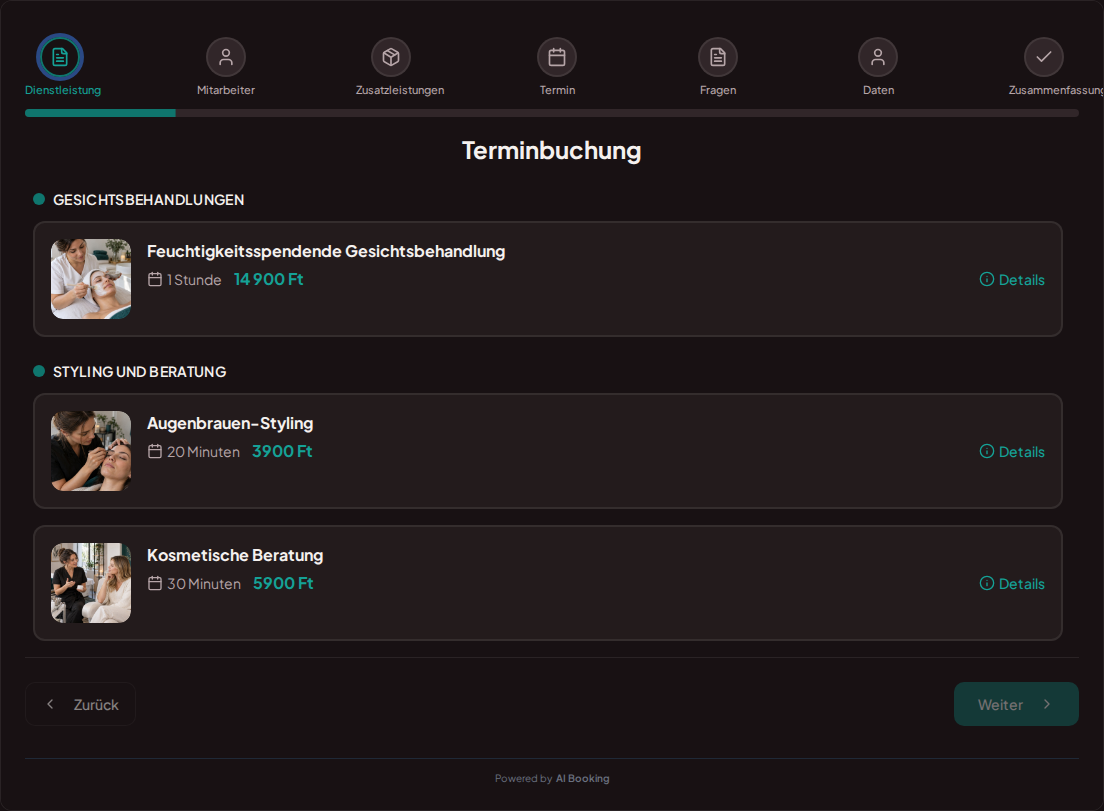This screenshot has width=1104, height=811.
Task: Click the Dienstleistung step label
Action: 63,90
